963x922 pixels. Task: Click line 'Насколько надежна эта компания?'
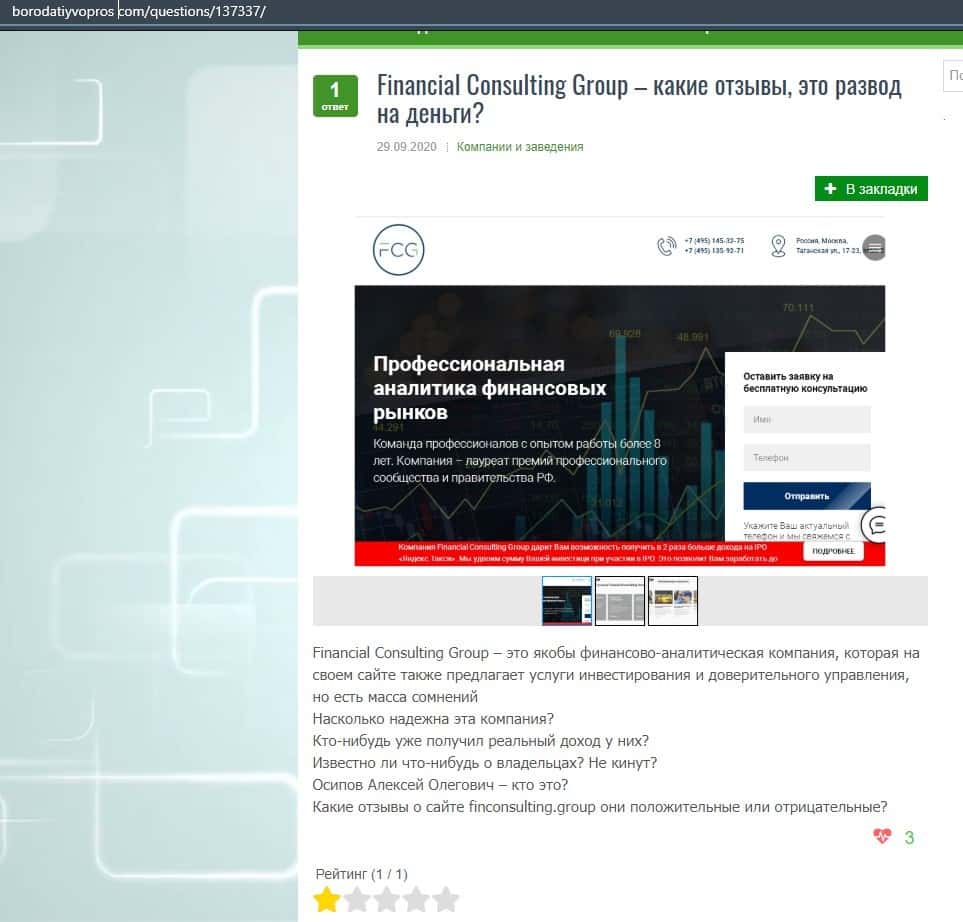click(433, 719)
